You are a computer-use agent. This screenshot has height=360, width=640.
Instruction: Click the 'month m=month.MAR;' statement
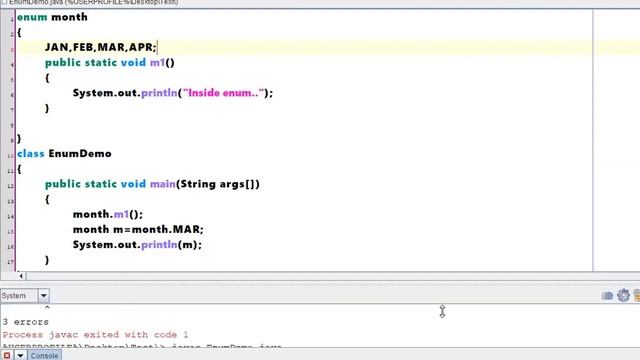(x=138, y=229)
